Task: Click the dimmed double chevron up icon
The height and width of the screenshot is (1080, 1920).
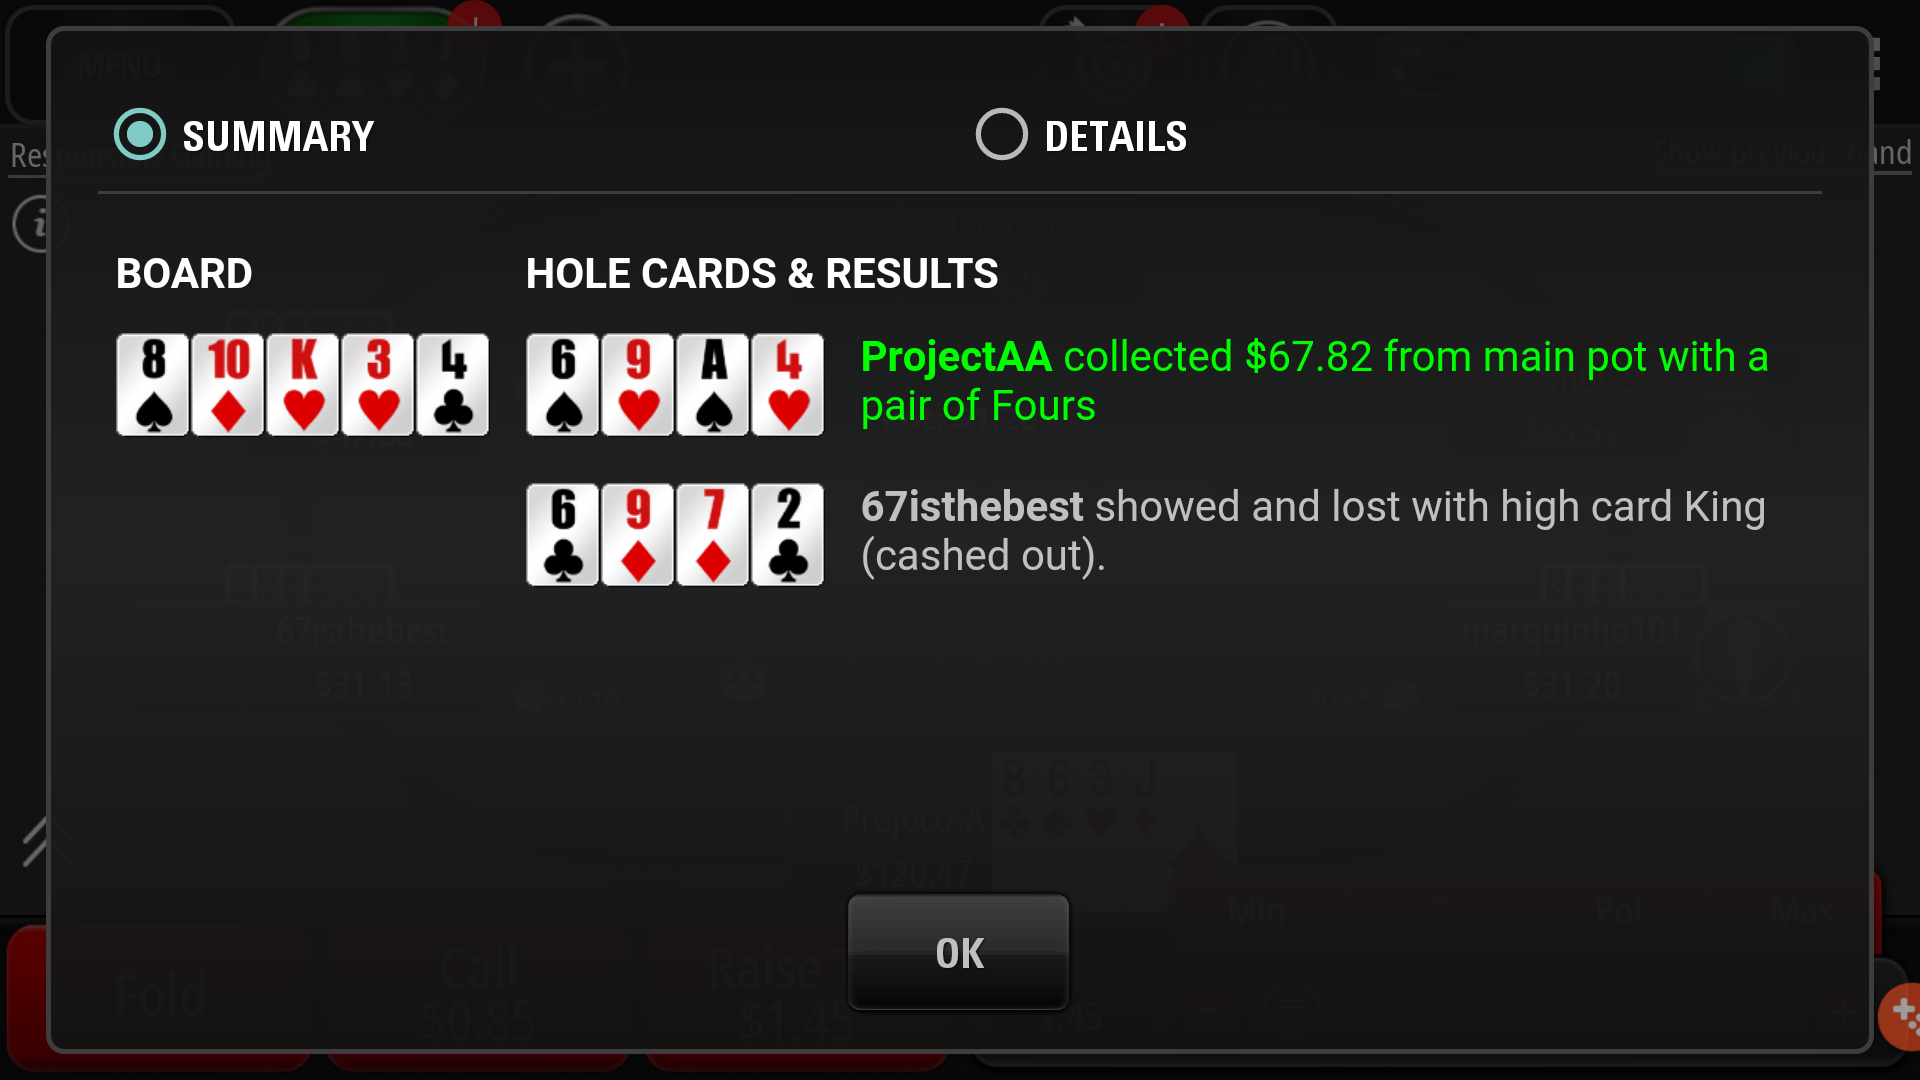Action: (45, 842)
